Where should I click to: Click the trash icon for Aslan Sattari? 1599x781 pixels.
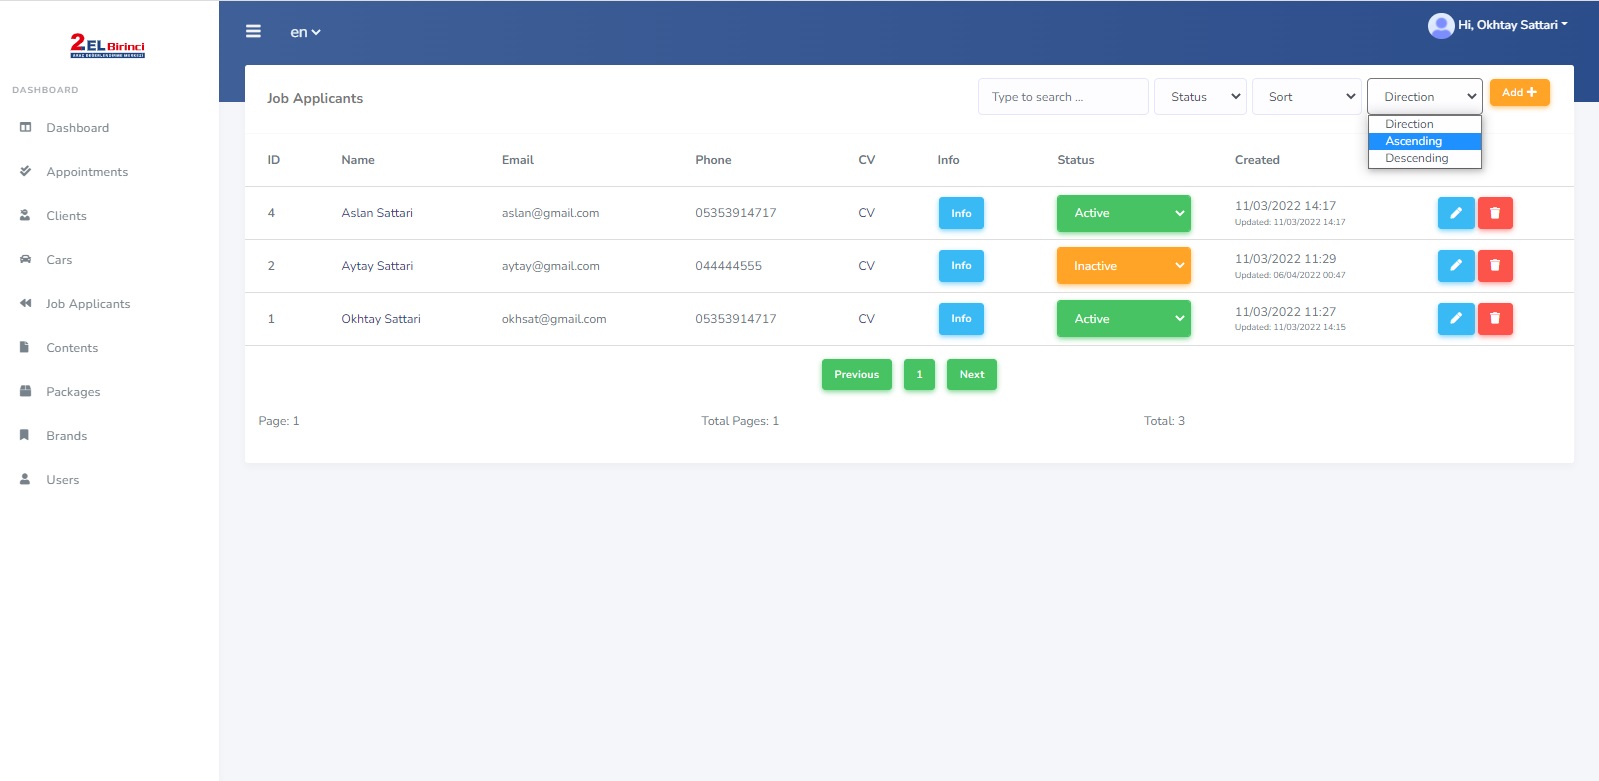[1495, 213]
